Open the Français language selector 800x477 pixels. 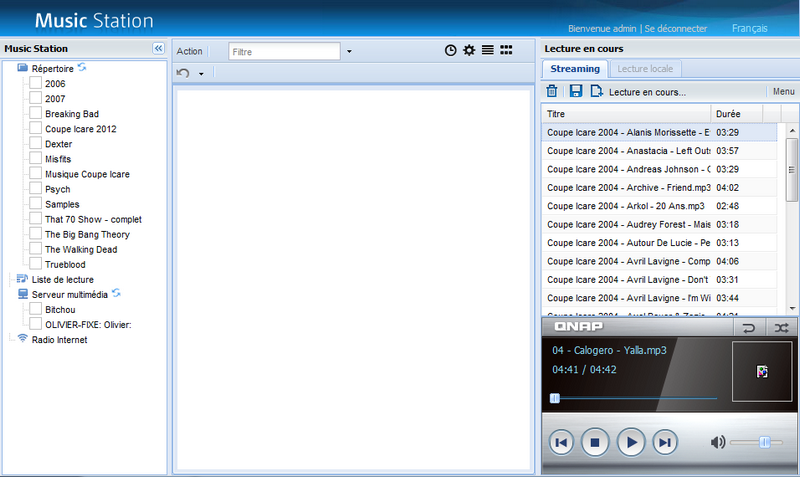pyautogui.click(x=749, y=29)
